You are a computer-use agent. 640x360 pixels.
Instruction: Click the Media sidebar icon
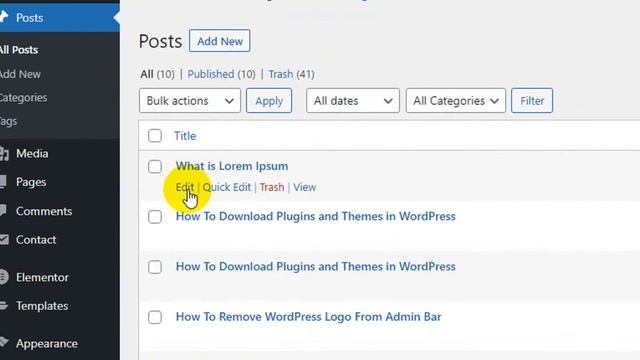click(x=4, y=153)
